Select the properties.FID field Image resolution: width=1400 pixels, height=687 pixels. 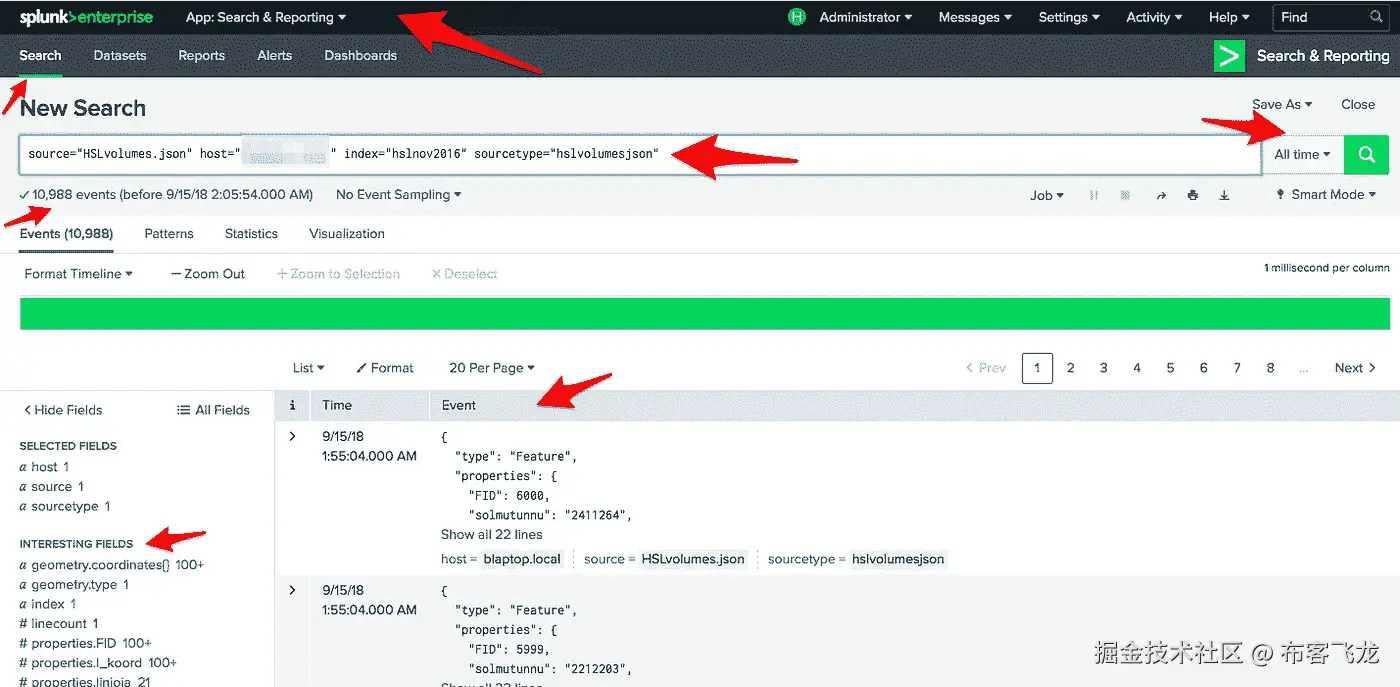click(85, 643)
